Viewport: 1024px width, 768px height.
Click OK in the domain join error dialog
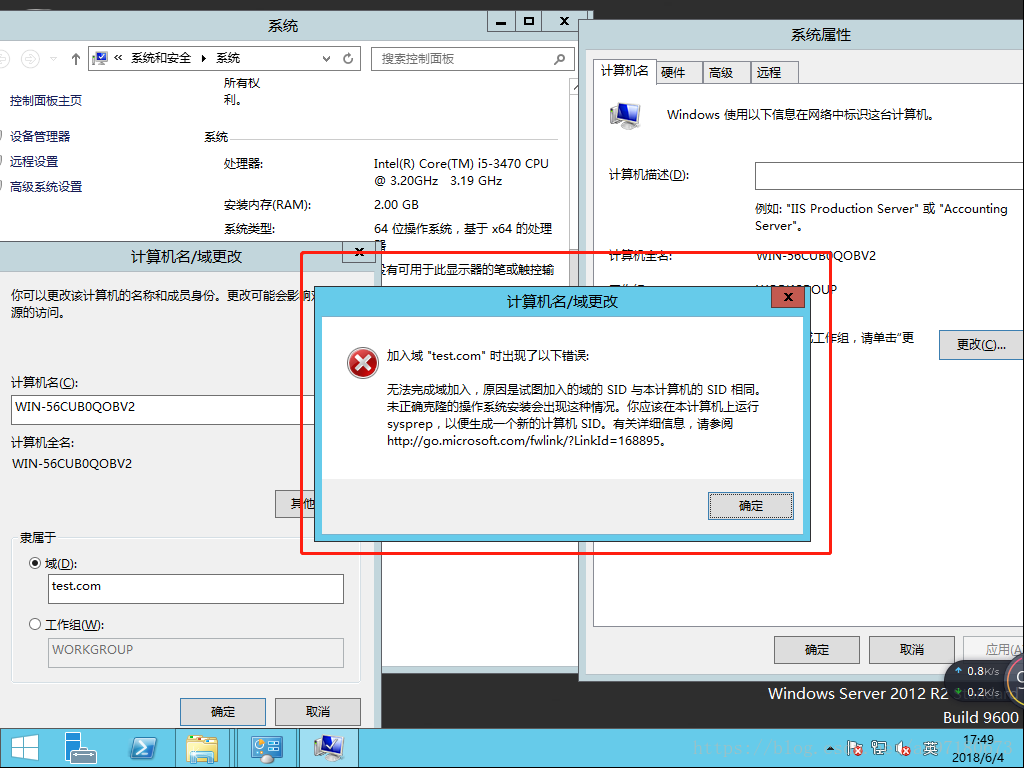[x=750, y=506]
